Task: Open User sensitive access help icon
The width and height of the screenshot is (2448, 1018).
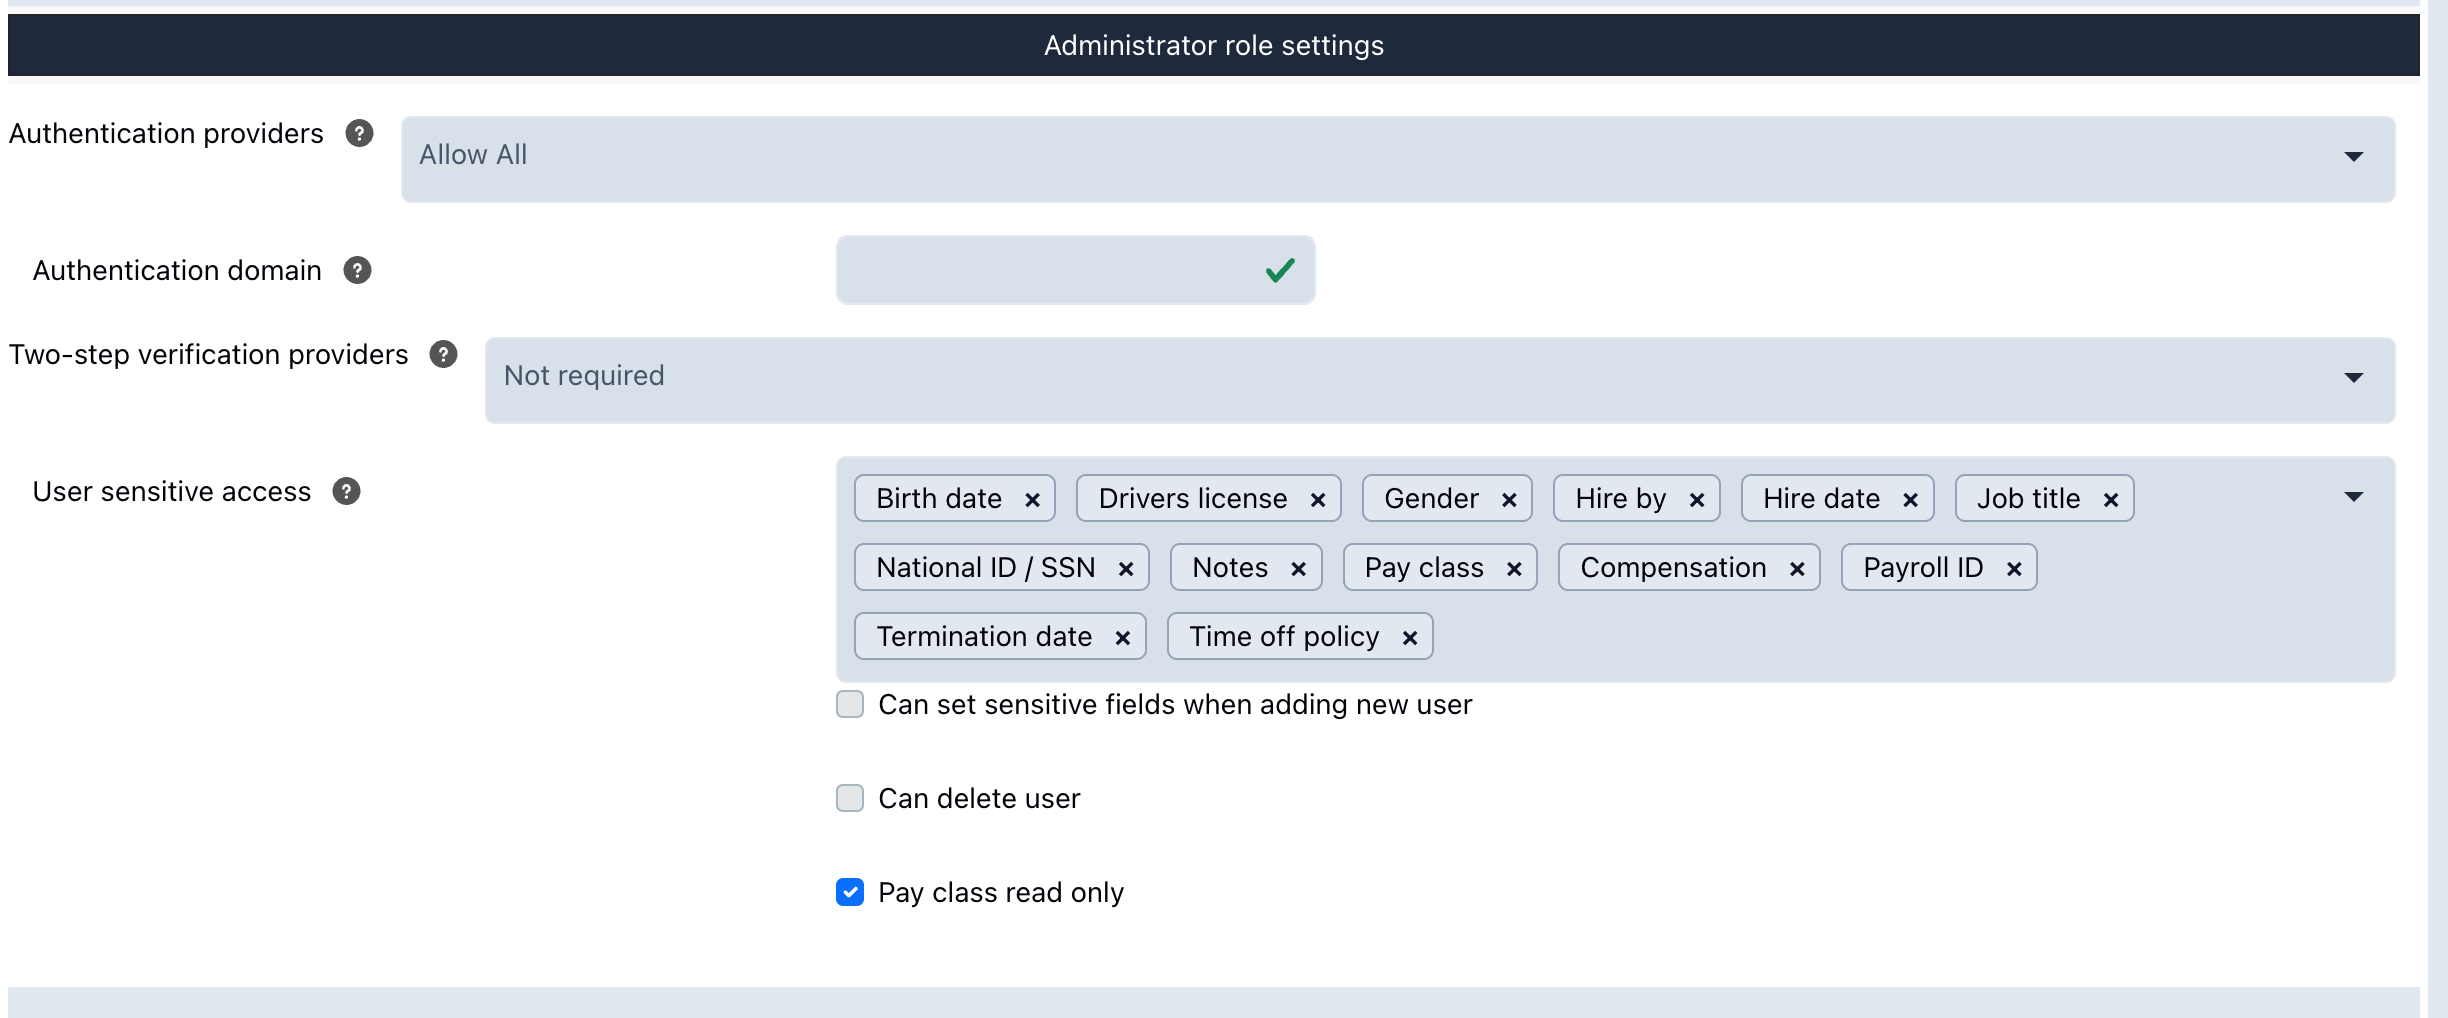Action: (346, 491)
